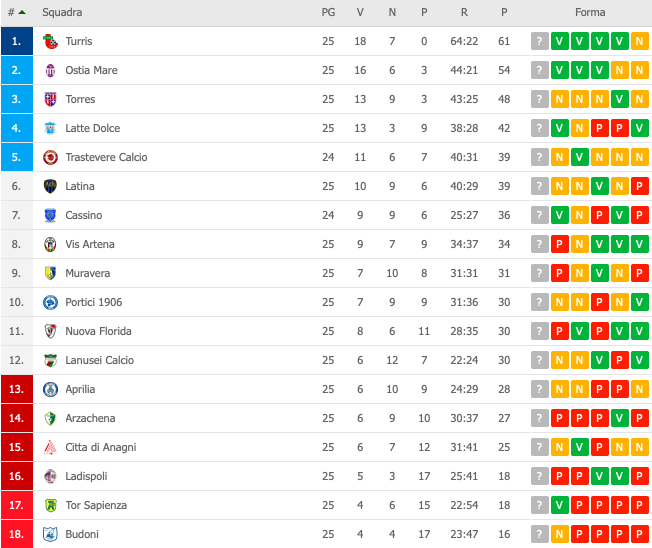This screenshot has height=548, width=652.
Task: Click the grey ? next-match box for Turris
Action: [x=539, y=41]
